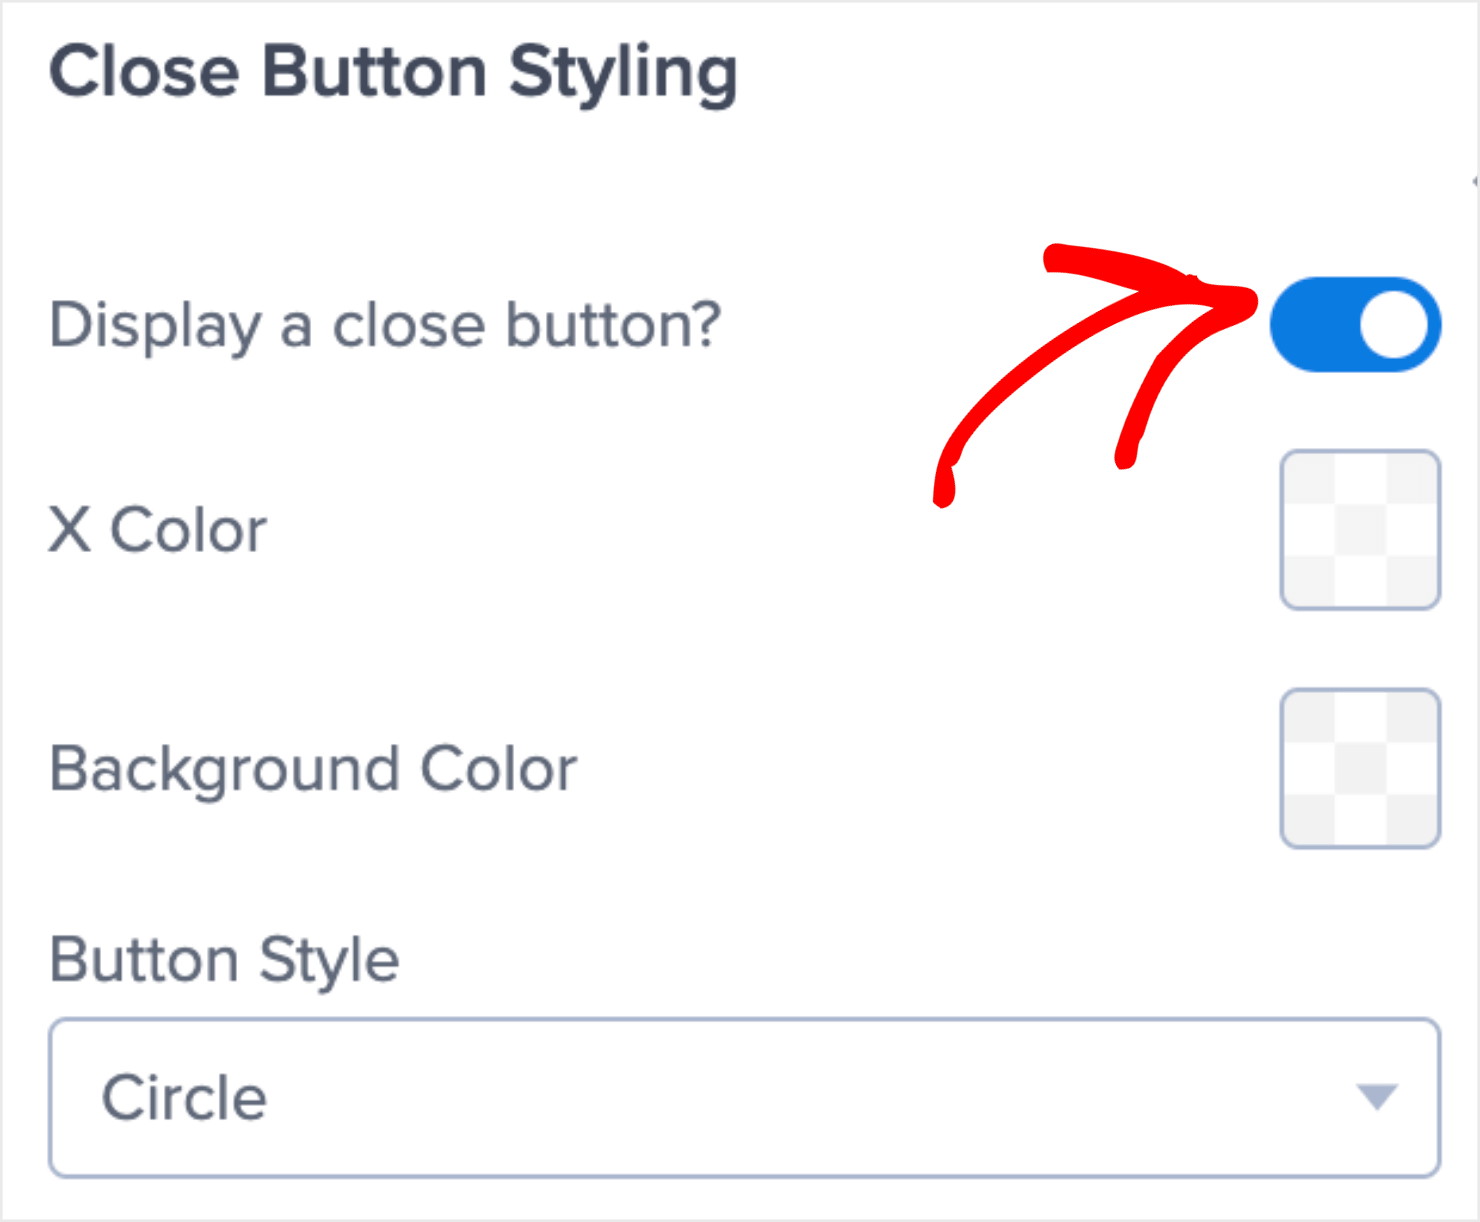Viewport: 1480px width, 1222px height.
Task: Click the 'Display a close button?' label
Action: (385, 325)
